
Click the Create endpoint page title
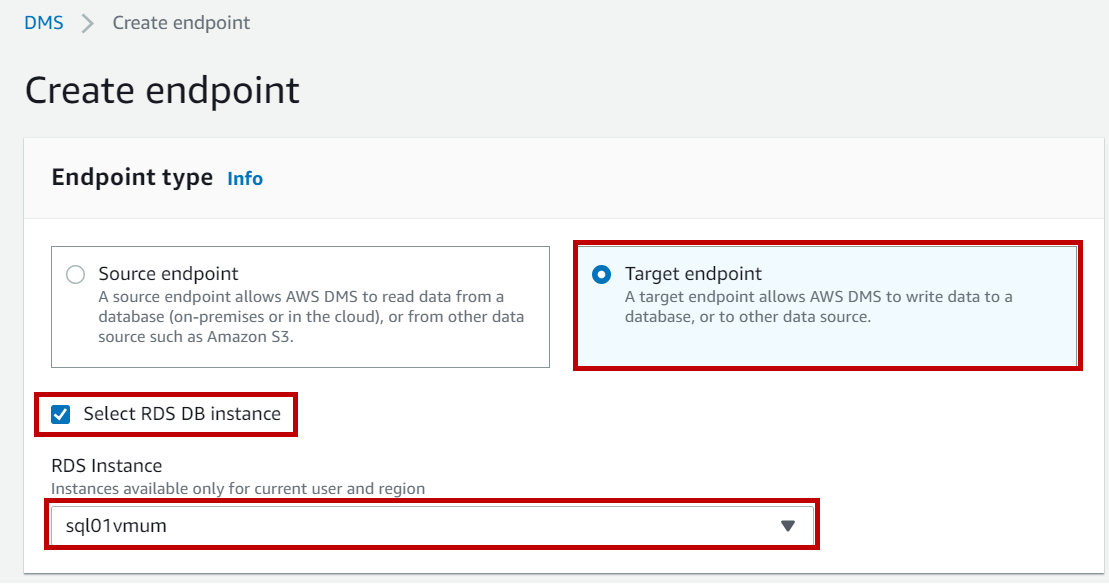(162, 90)
